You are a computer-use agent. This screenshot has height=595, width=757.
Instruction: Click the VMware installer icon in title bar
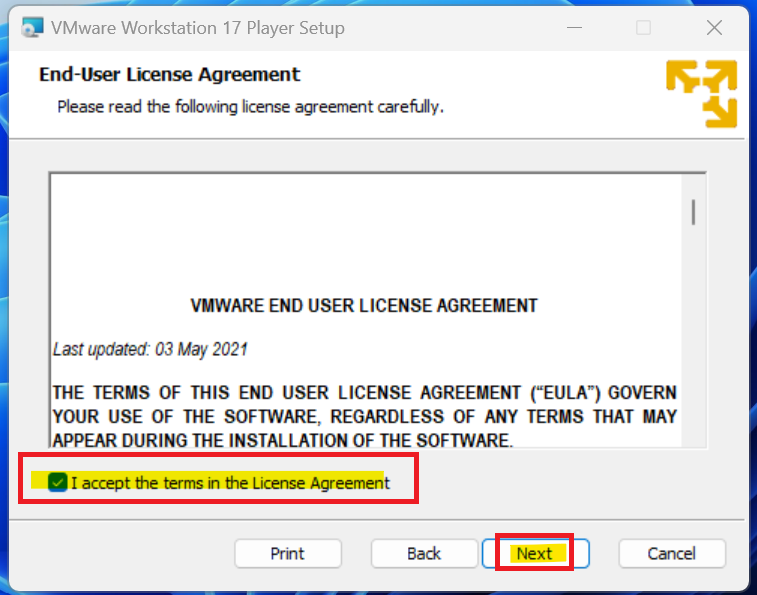(x=32, y=28)
